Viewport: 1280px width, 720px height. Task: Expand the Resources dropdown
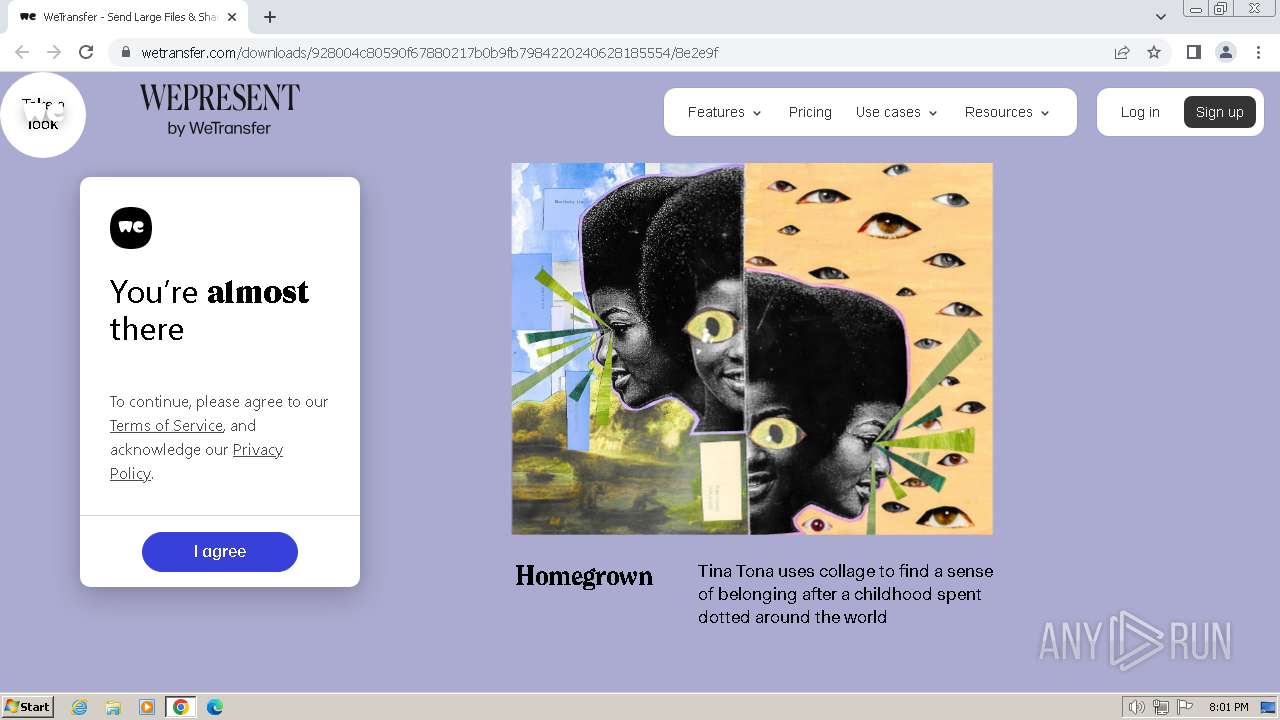(1007, 112)
